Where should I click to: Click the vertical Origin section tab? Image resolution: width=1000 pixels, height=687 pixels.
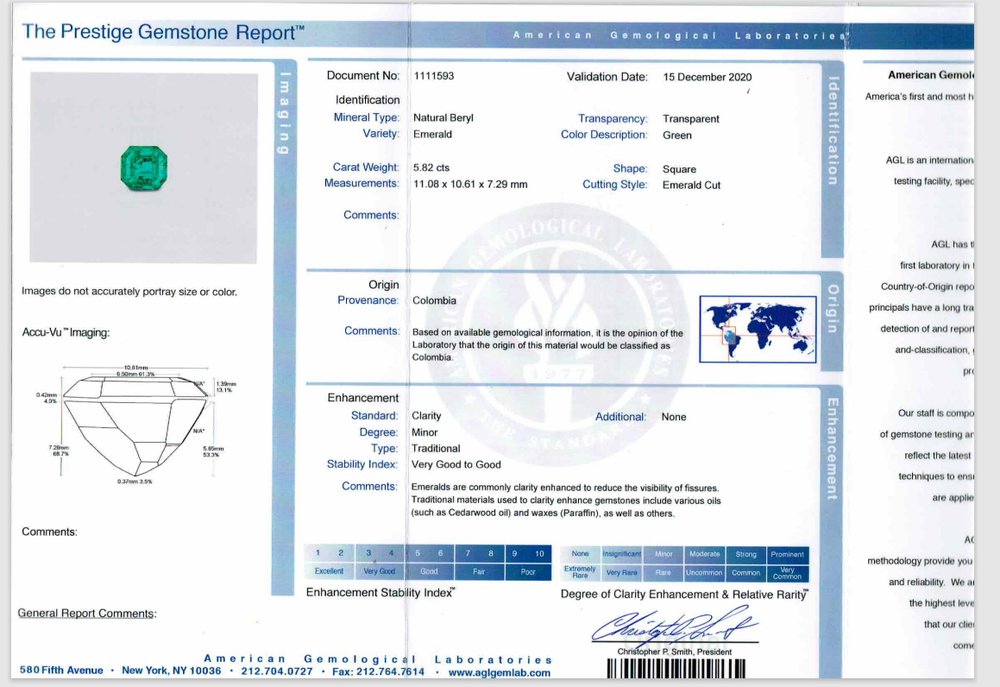(x=831, y=302)
